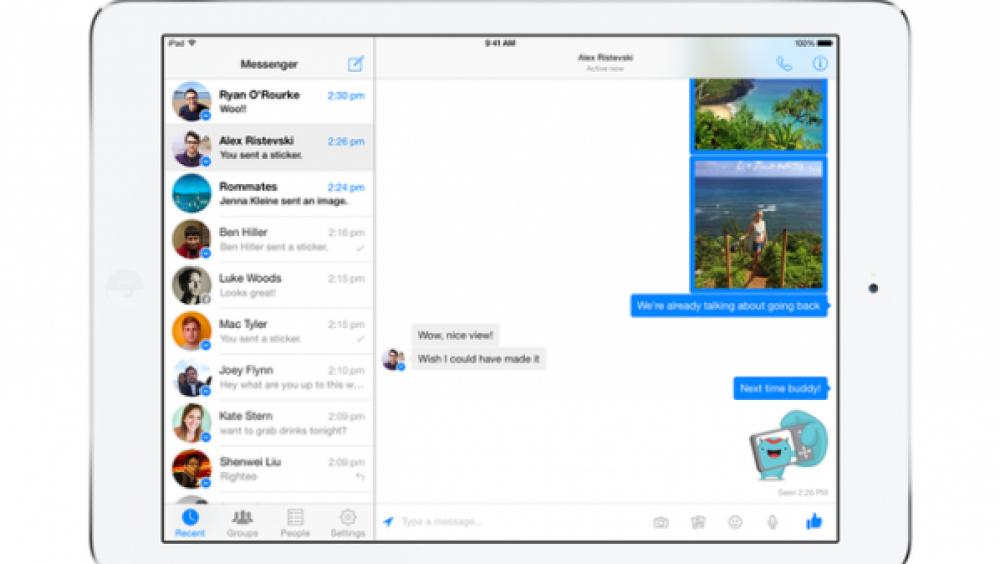Open the Rommates group chat
Screen dimensions: 1000x564
click(268, 193)
